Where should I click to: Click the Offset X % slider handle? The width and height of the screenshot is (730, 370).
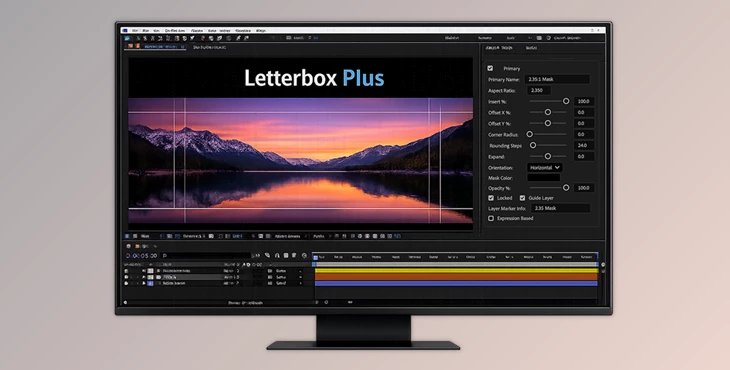[548, 112]
